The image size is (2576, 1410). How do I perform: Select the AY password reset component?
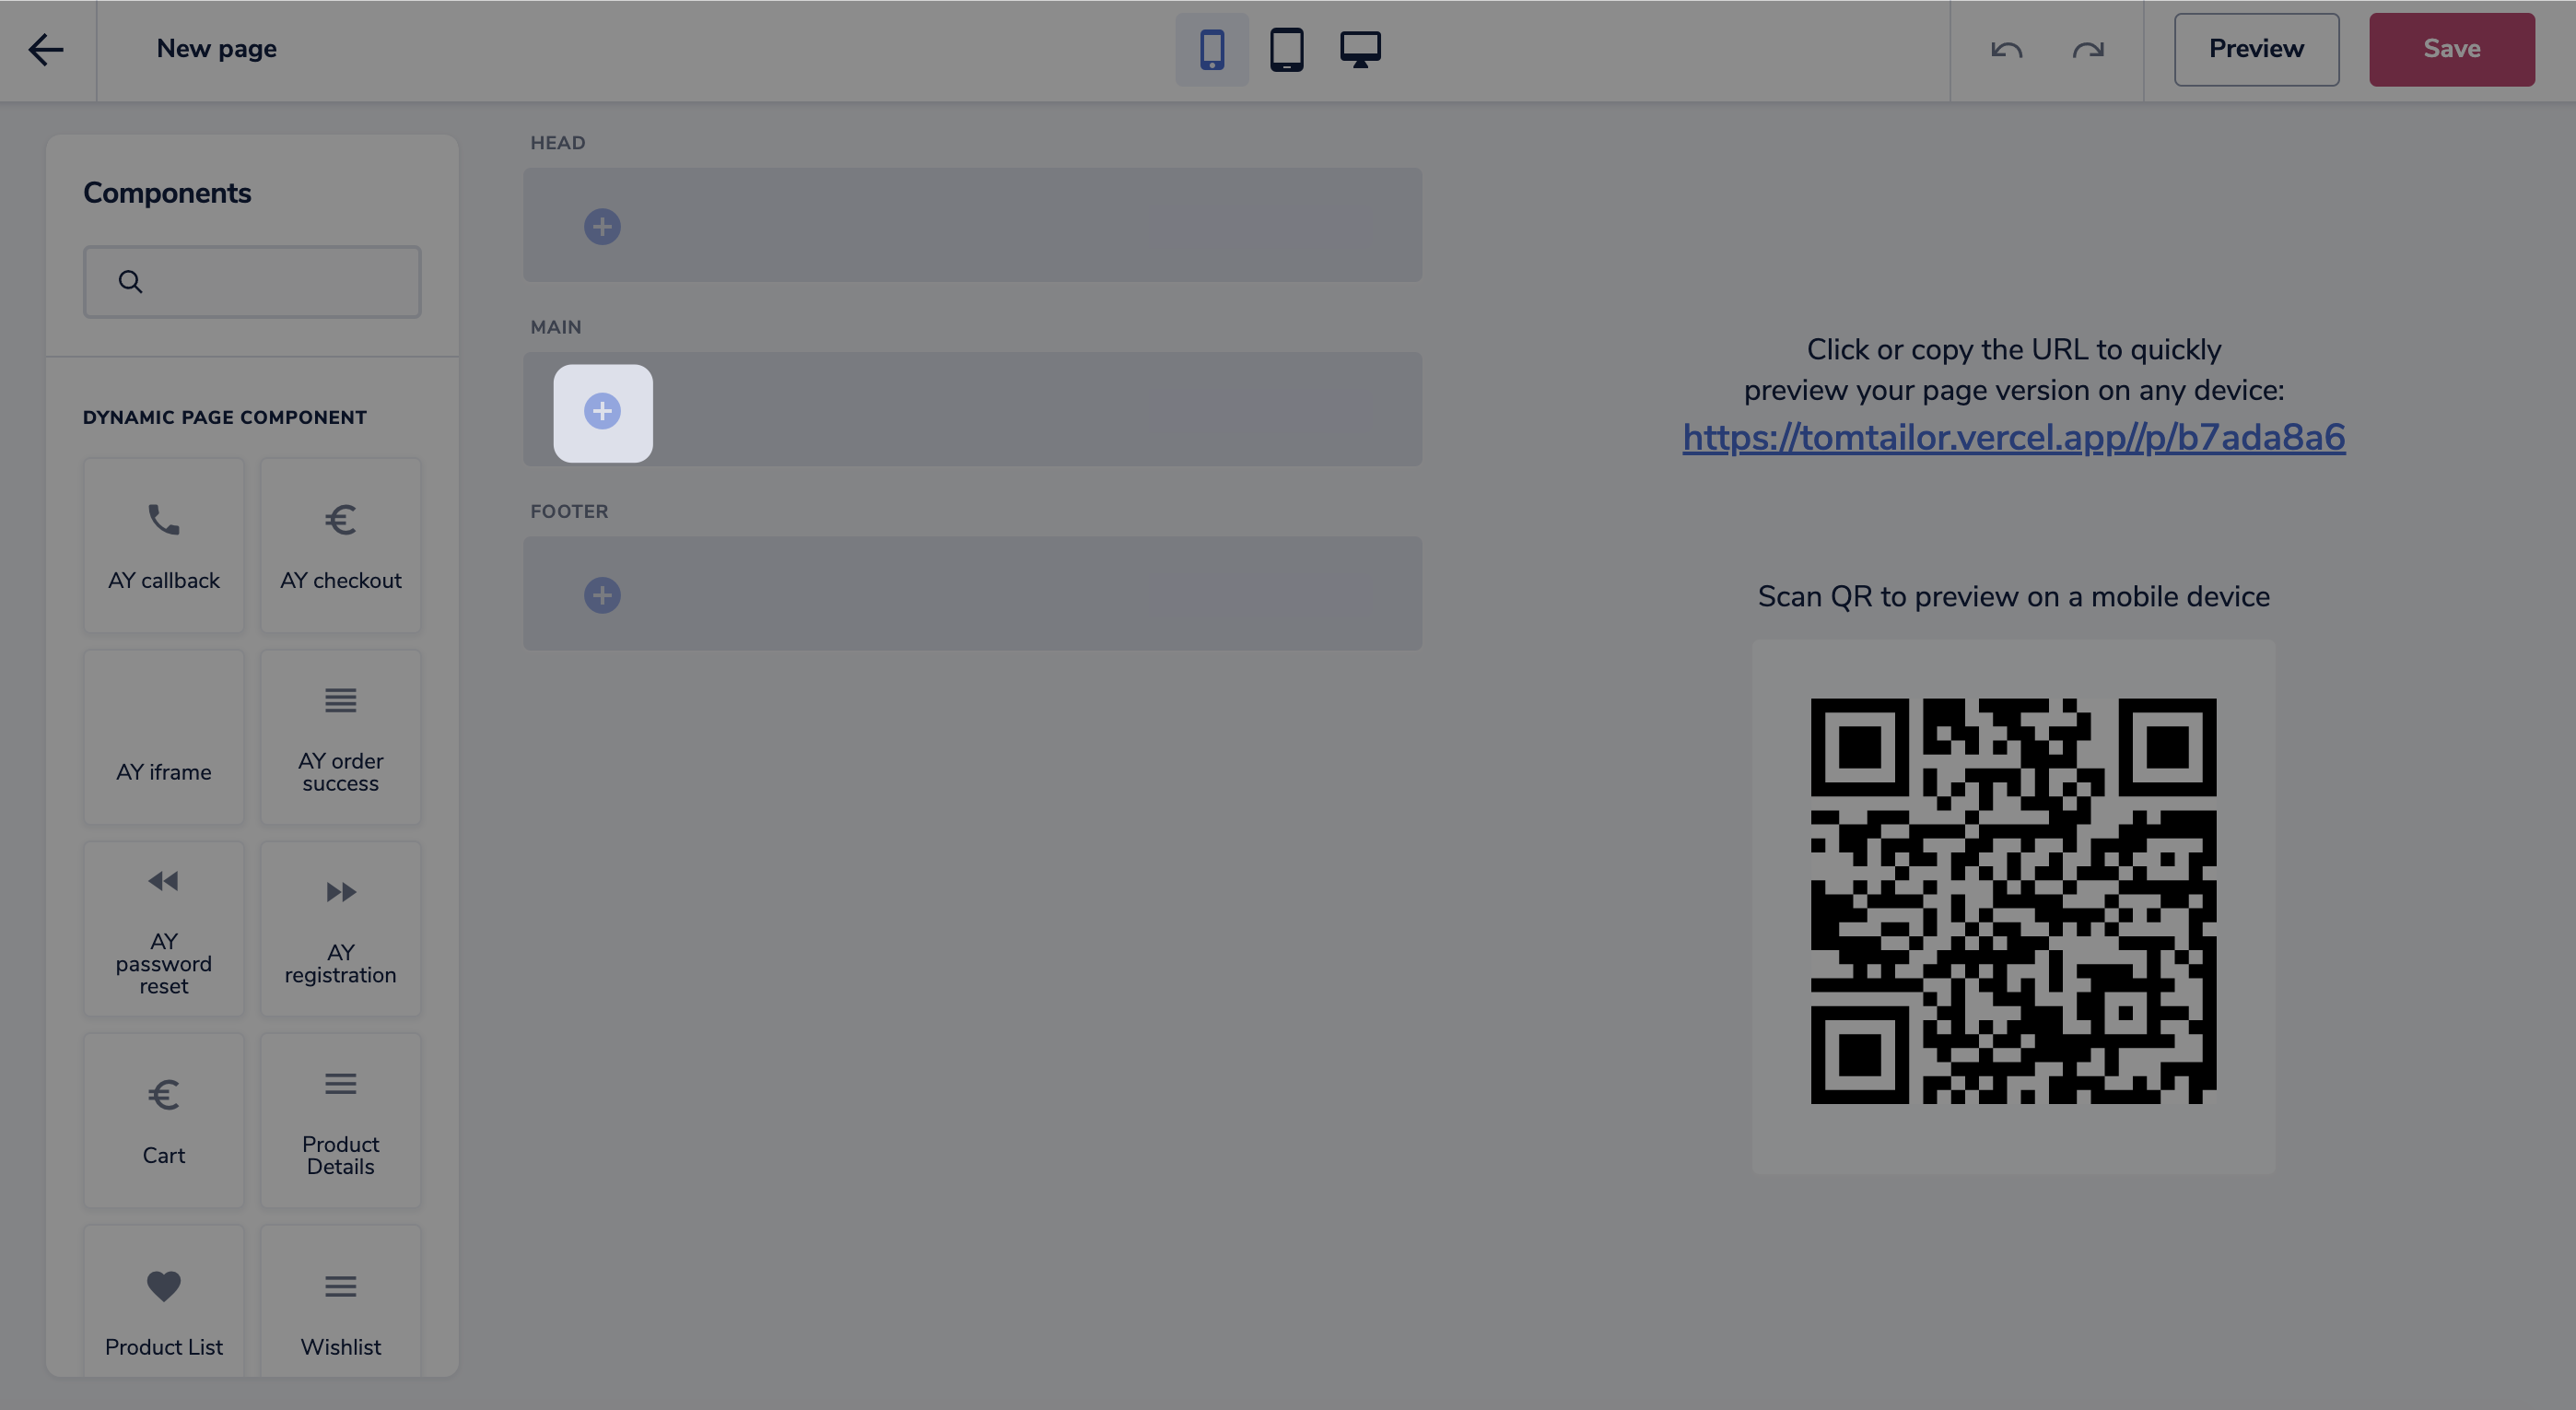pyautogui.click(x=164, y=929)
